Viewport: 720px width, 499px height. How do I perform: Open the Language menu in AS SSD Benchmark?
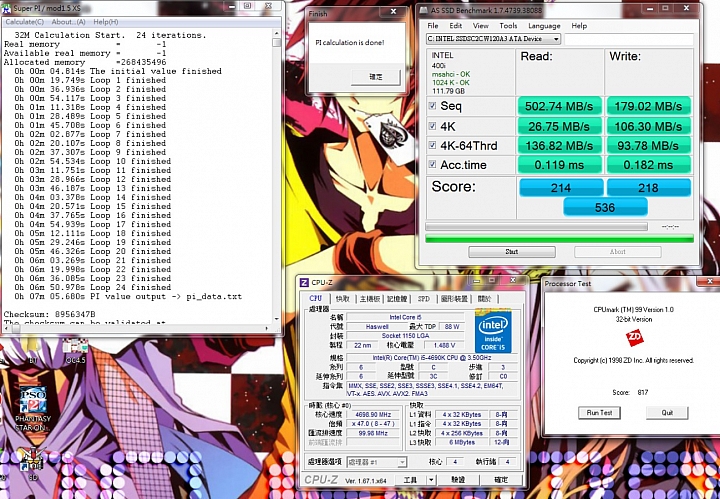pos(544,26)
